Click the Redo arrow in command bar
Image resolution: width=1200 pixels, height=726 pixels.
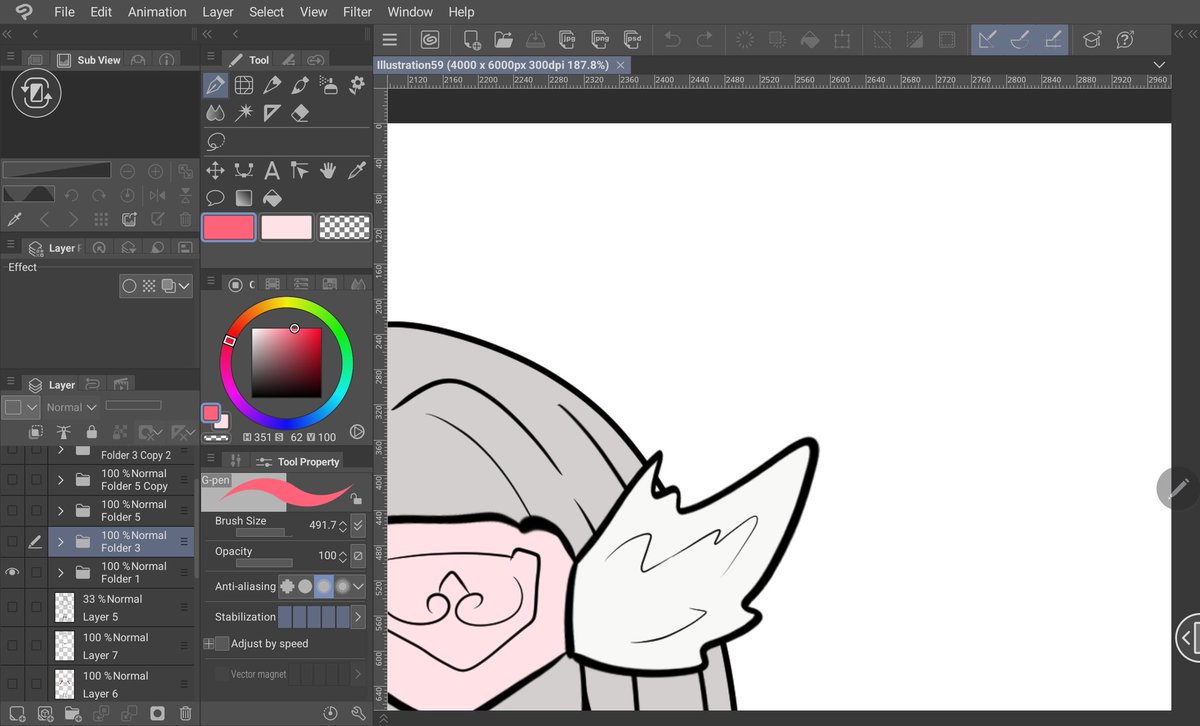(x=705, y=40)
